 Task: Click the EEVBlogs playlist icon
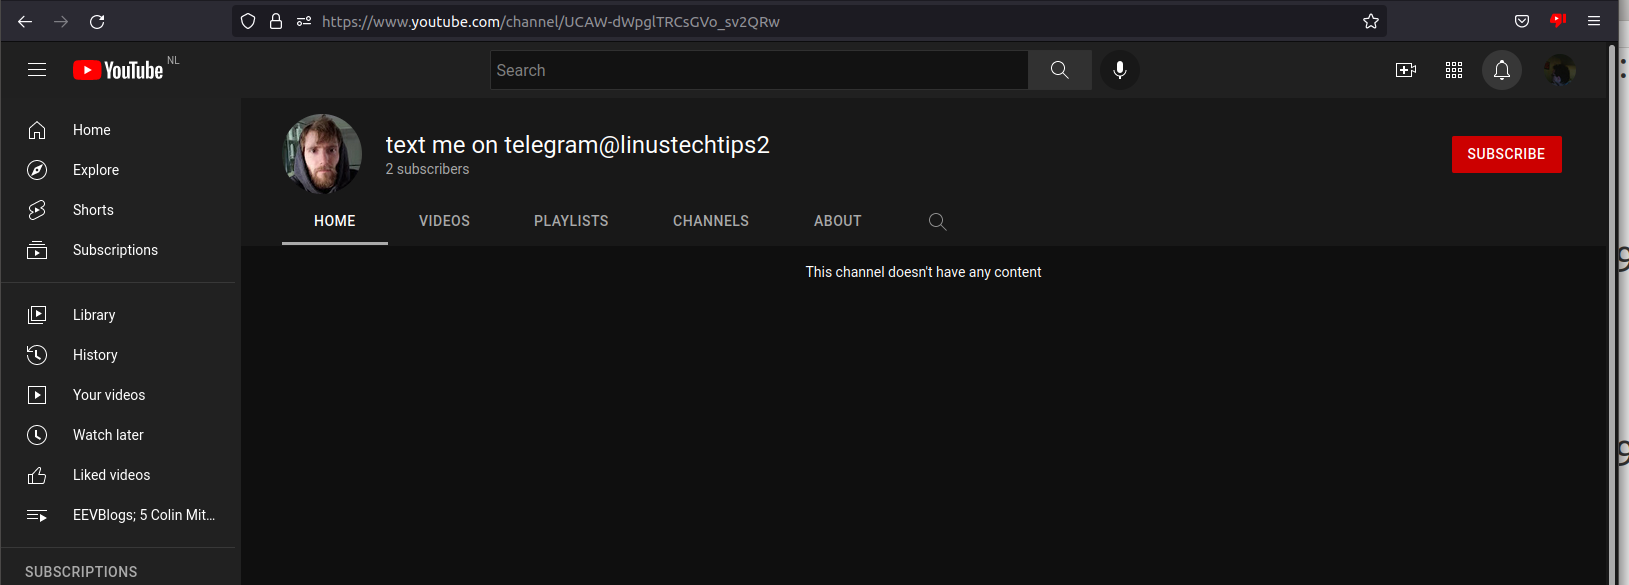pyautogui.click(x=37, y=515)
